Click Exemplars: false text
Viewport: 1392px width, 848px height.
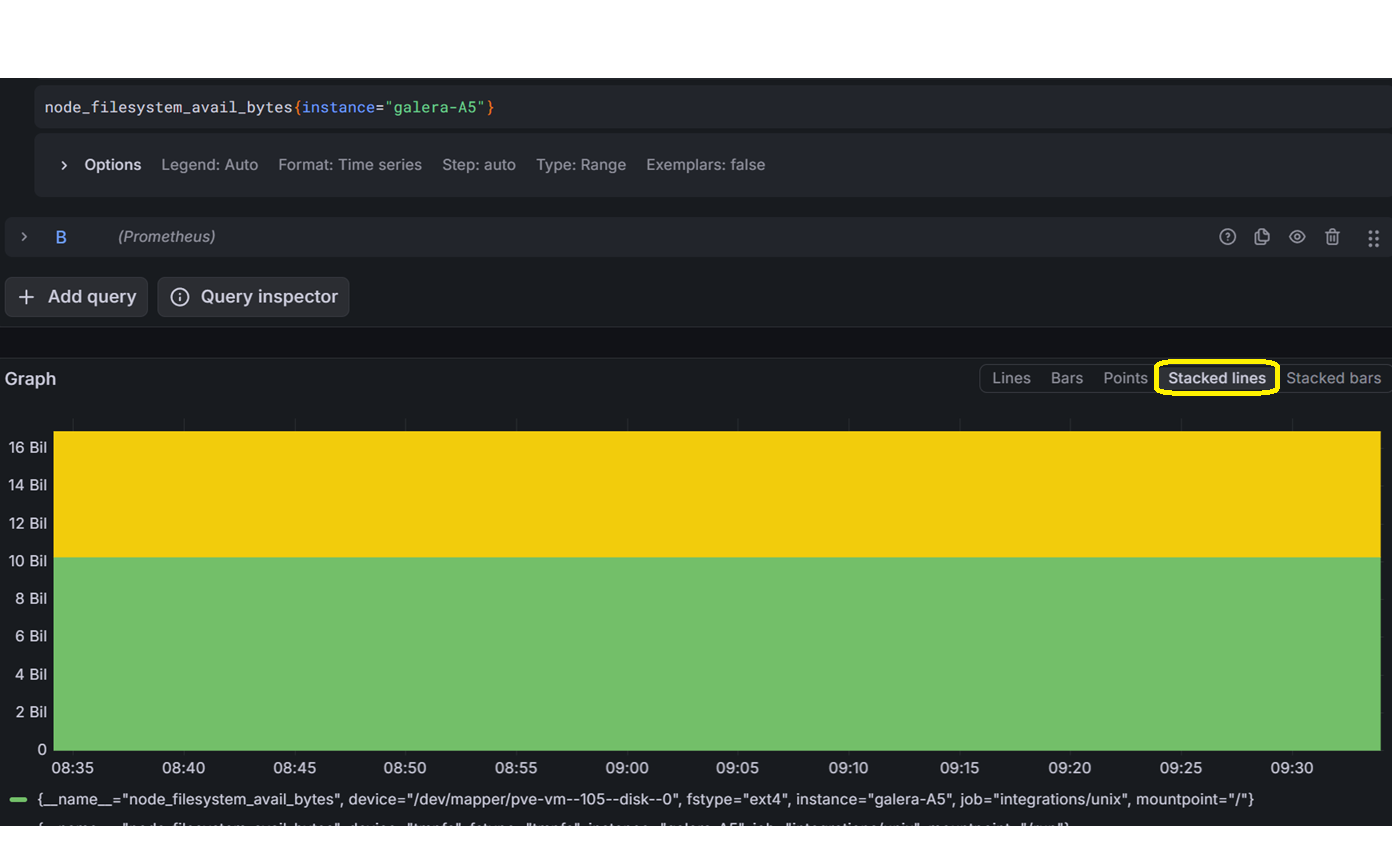(705, 165)
